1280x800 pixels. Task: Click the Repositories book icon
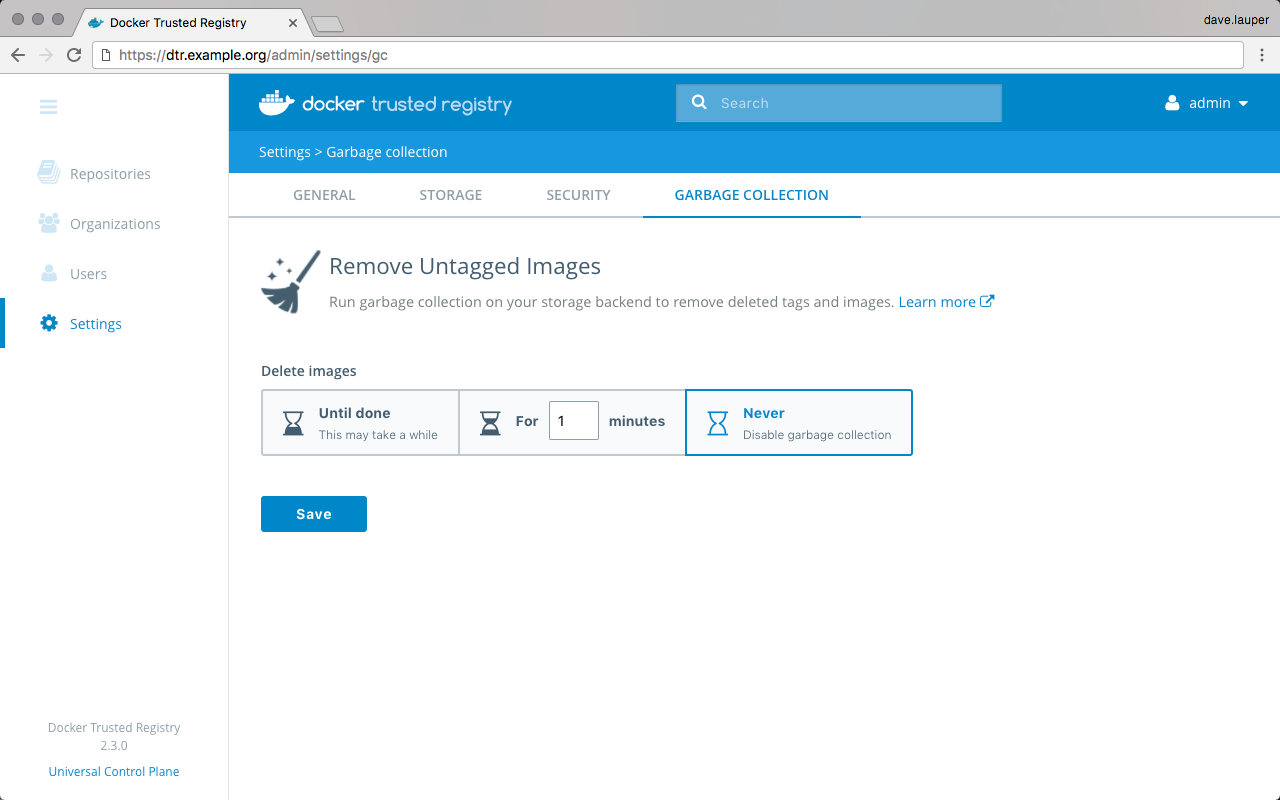[48, 173]
